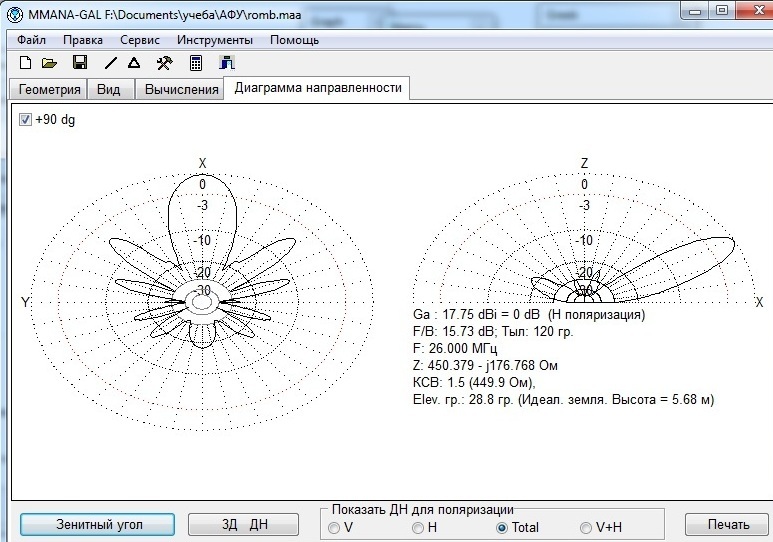Click the exit door icon
This screenshot has width=773, height=542.
pos(227,63)
